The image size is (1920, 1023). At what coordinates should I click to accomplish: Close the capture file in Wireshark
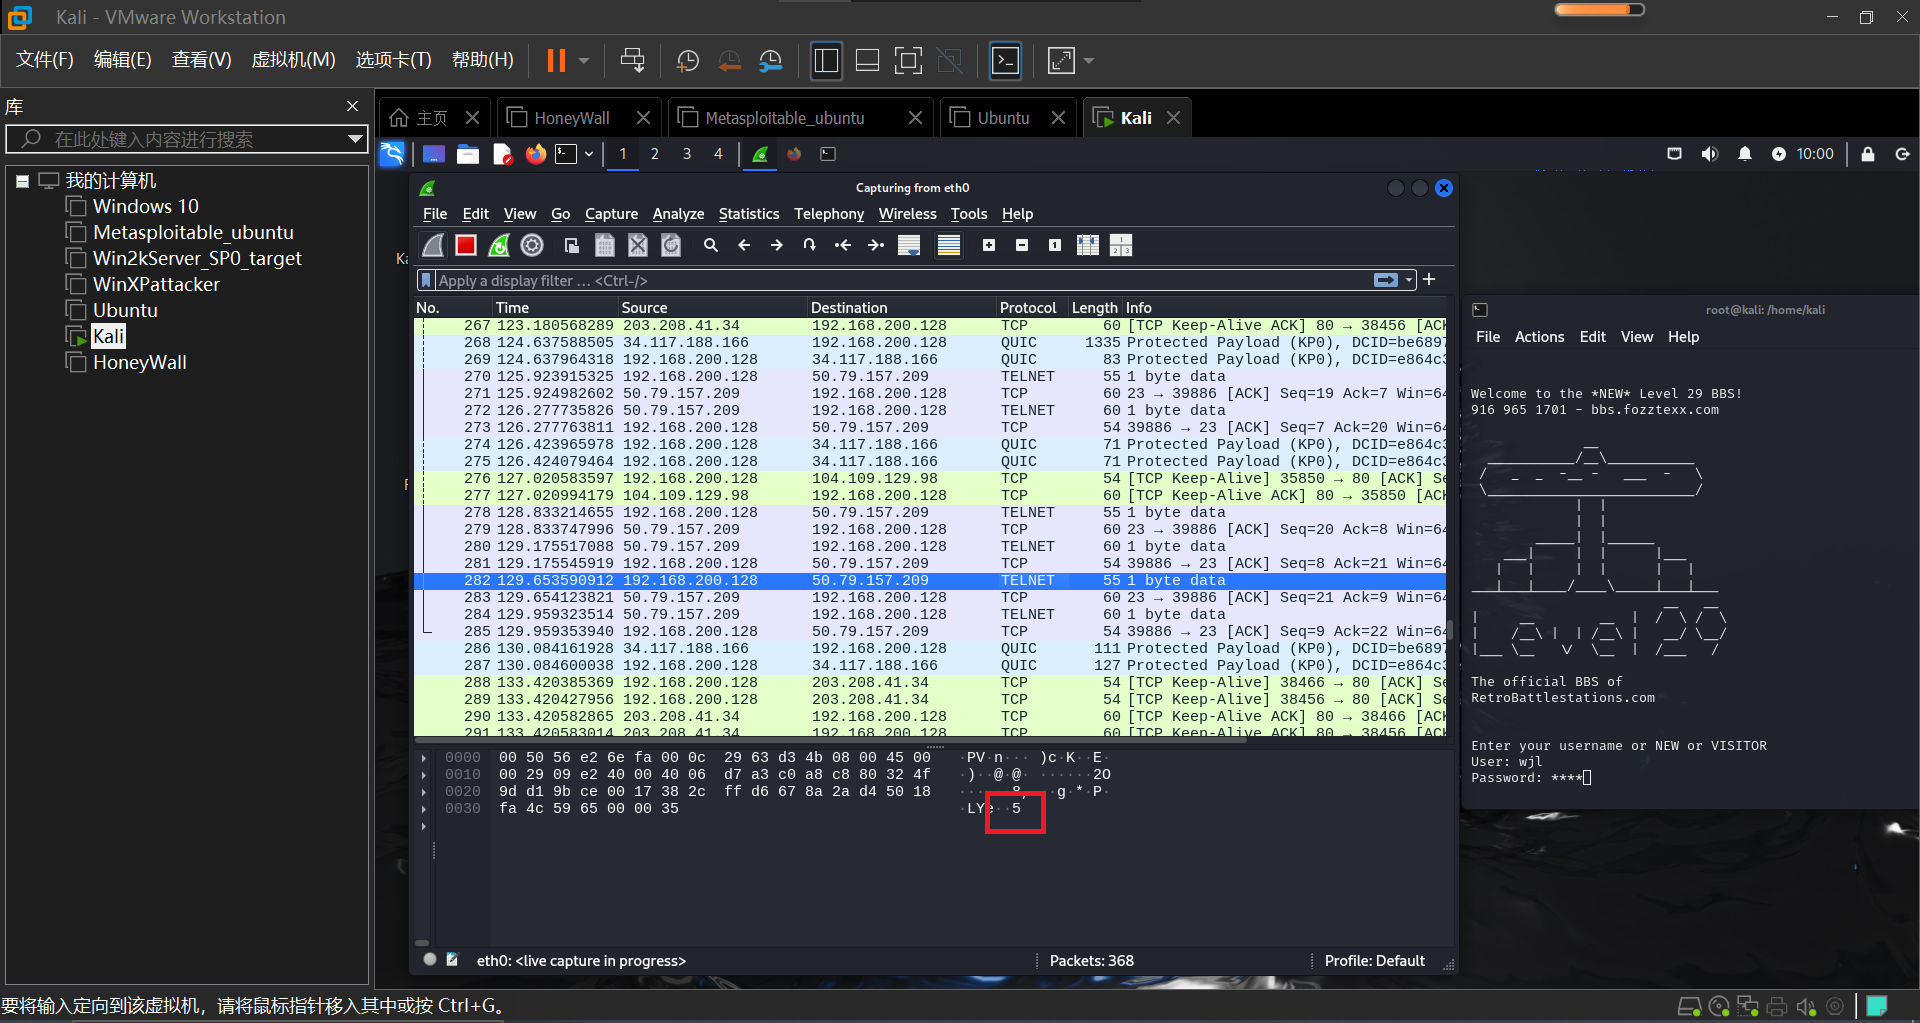[x=638, y=245]
